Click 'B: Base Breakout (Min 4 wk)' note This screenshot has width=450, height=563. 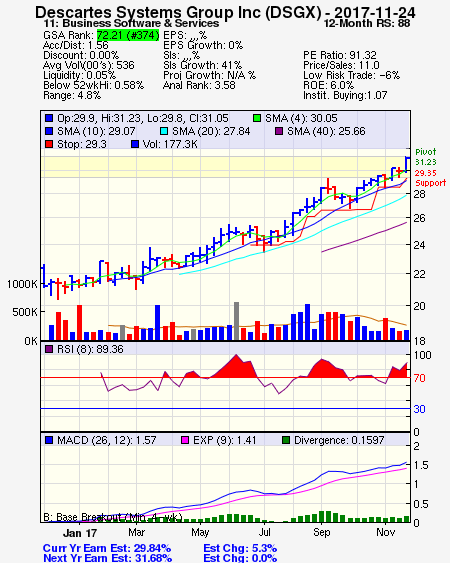pyautogui.click(x=113, y=517)
